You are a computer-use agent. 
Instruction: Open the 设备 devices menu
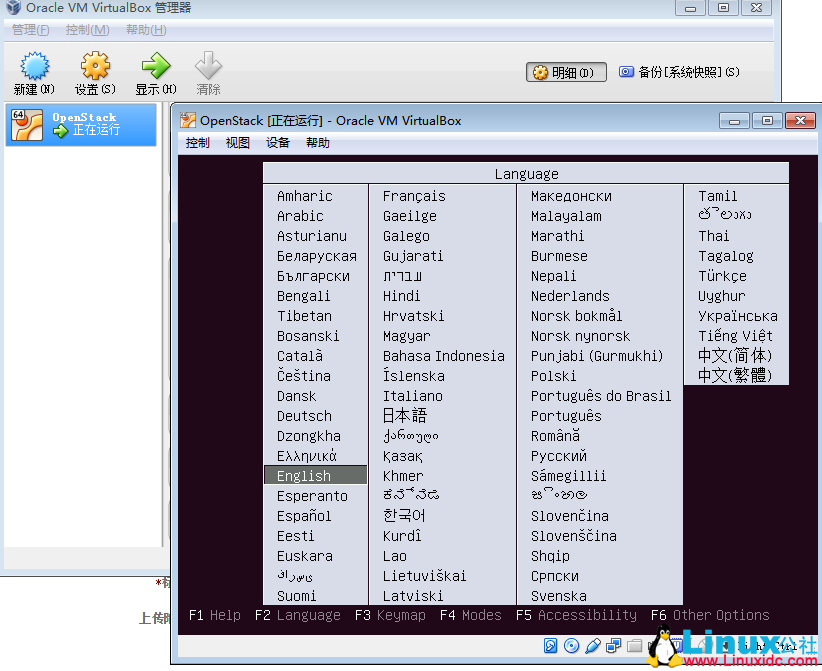[x=277, y=142]
